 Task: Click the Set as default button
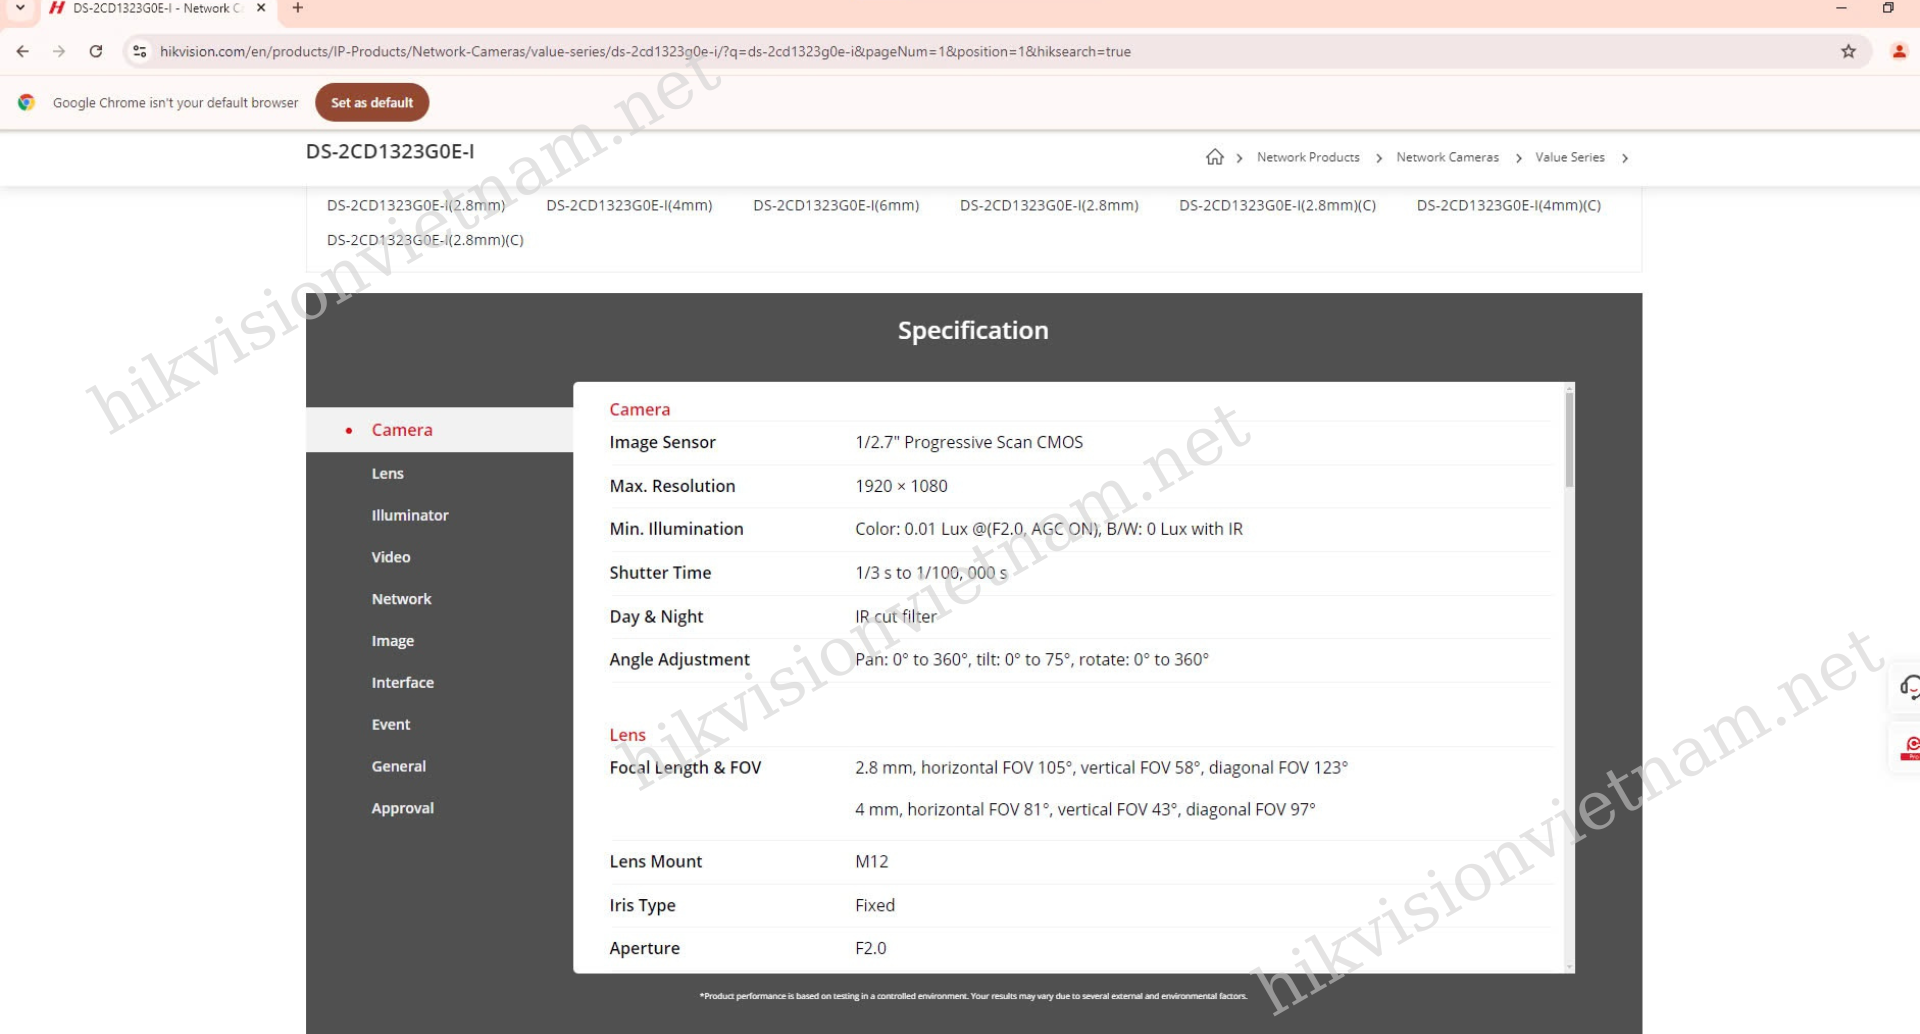coord(371,102)
